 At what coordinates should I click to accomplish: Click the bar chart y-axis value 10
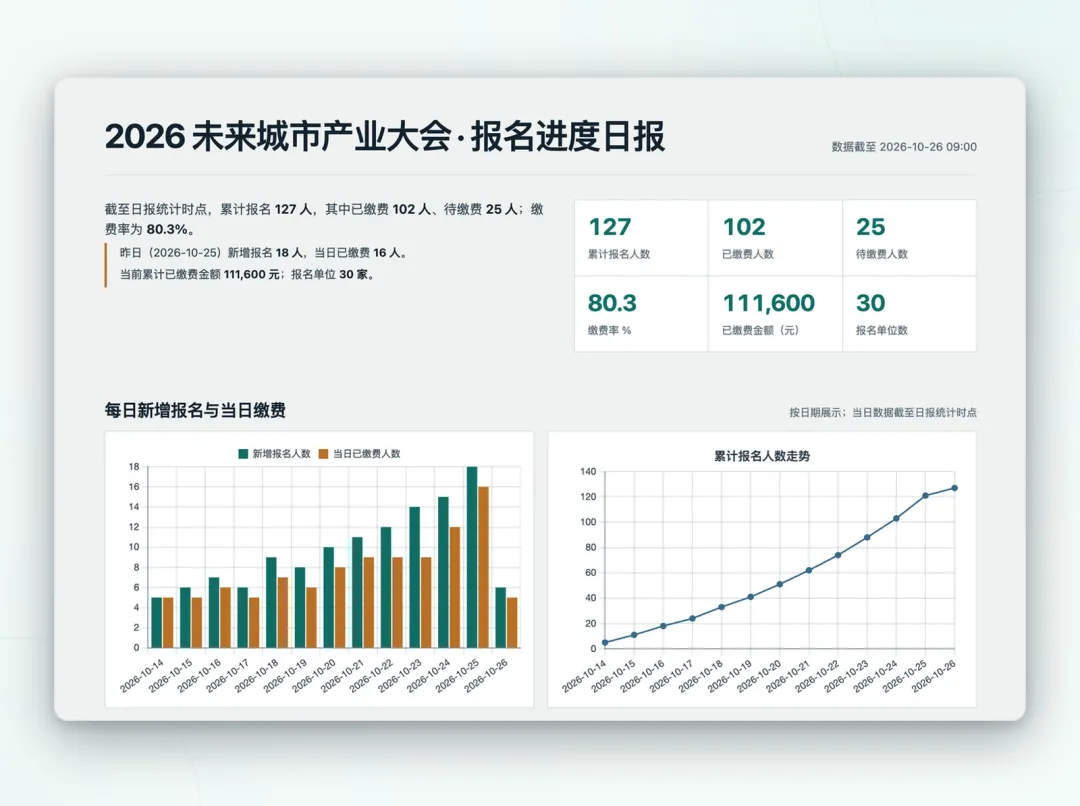pyautogui.click(x=134, y=547)
